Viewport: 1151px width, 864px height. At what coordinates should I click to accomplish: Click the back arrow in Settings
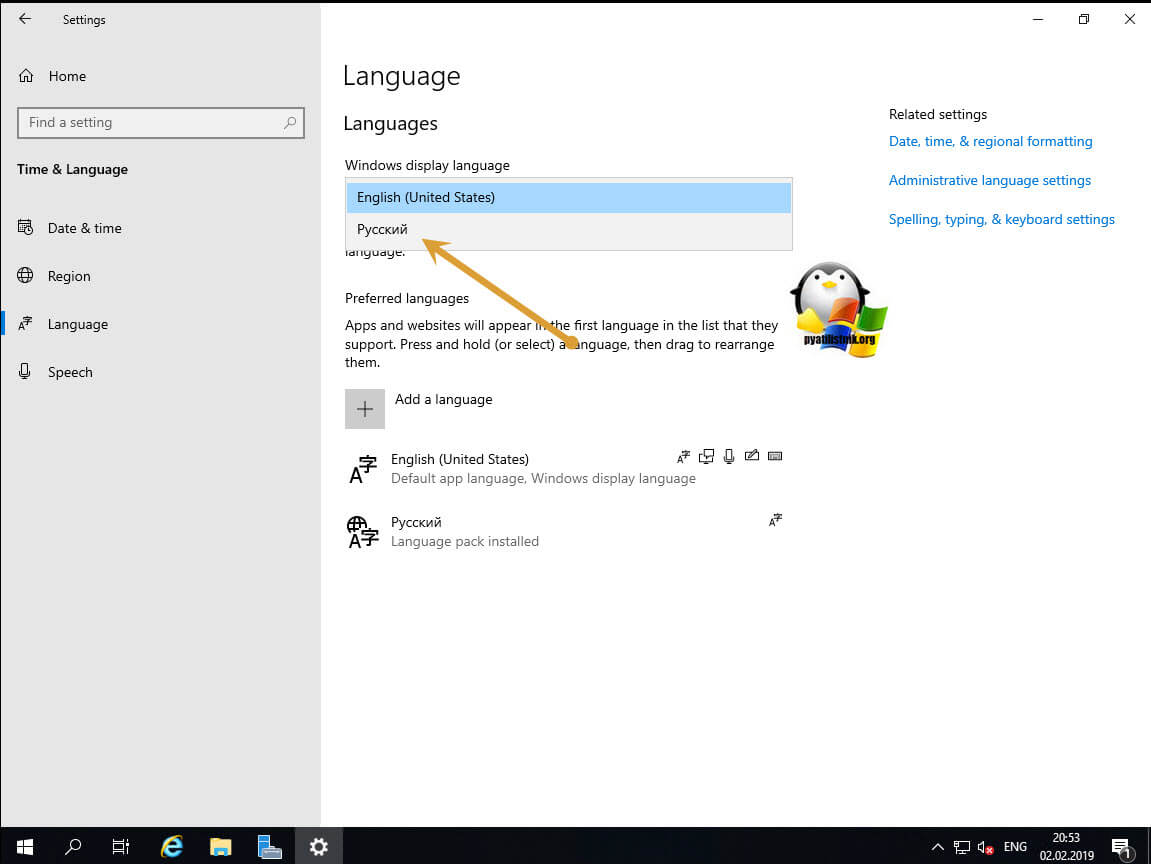tap(25, 19)
